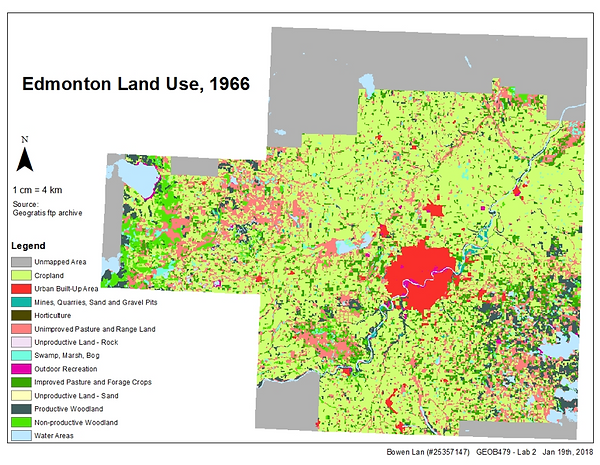Click the Unproductive Land - Rock legend label
The height and width of the screenshot is (465, 600).
(76, 342)
